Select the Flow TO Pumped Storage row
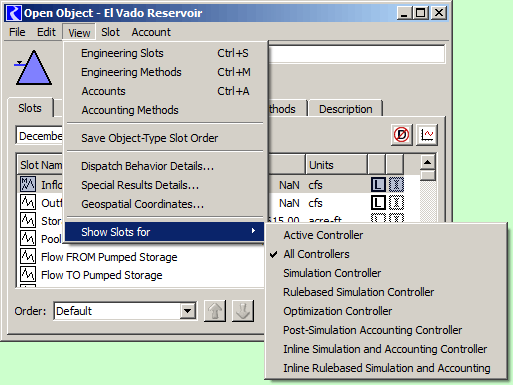 click(140, 275)
